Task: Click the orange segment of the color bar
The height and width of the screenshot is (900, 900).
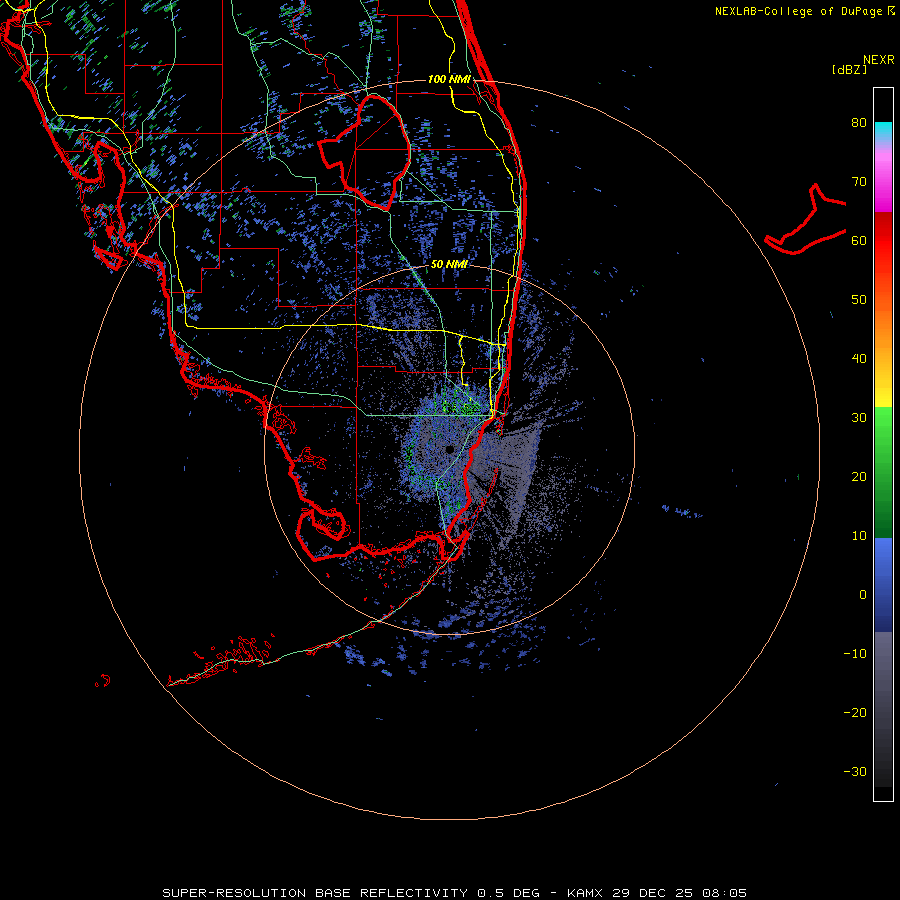Action: coord(883,327)
